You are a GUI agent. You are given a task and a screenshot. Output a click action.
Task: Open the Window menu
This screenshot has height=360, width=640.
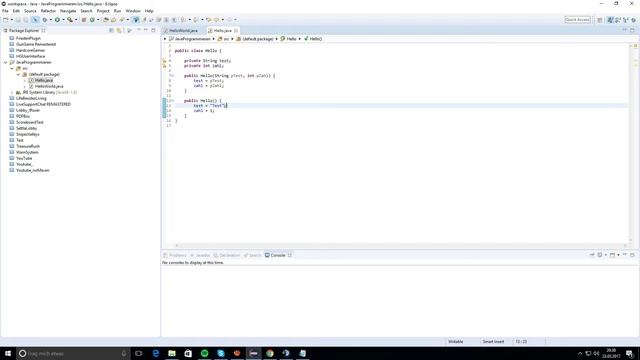tap(133, 11)
